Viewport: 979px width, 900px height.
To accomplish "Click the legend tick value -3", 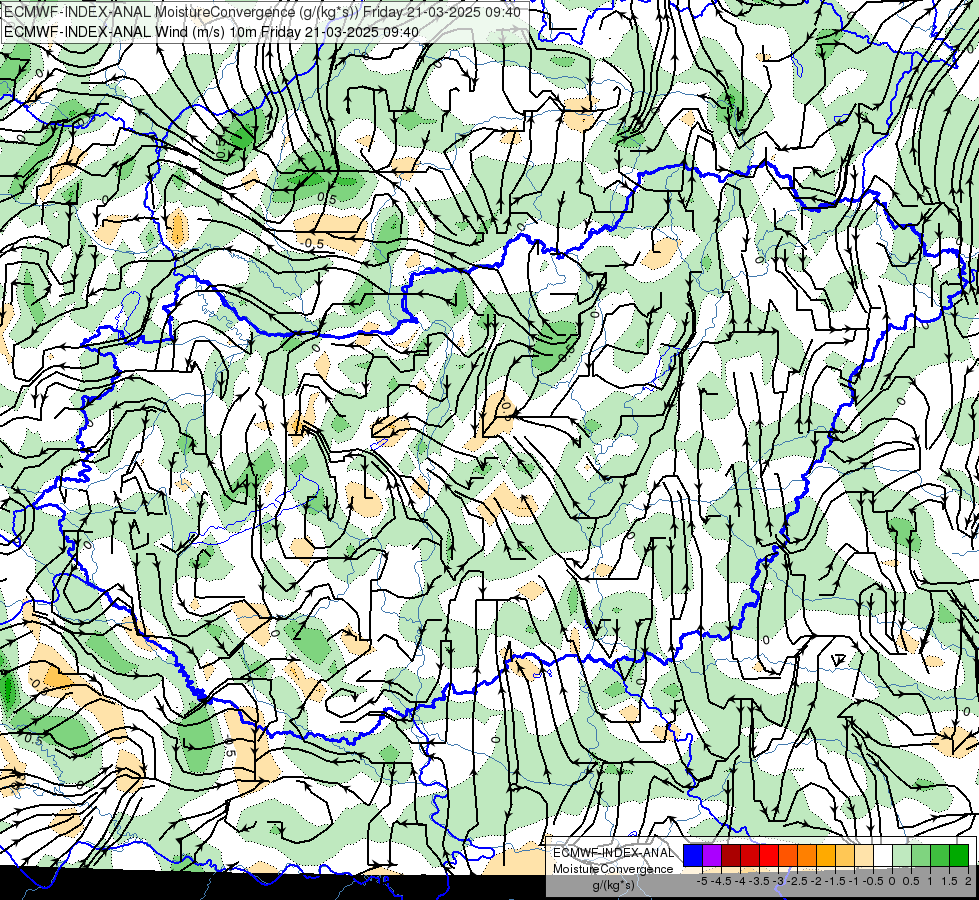I will click(778, 881).
